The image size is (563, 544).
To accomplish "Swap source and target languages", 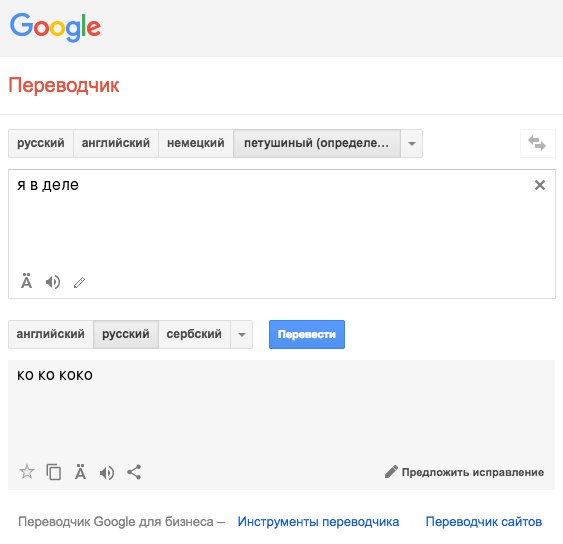I will pos(538,143).
